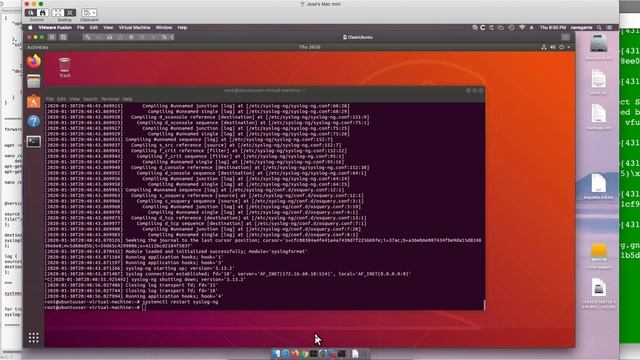Open Finder in the macOS Dock
640x360 pixels.
tap(276, 353)
